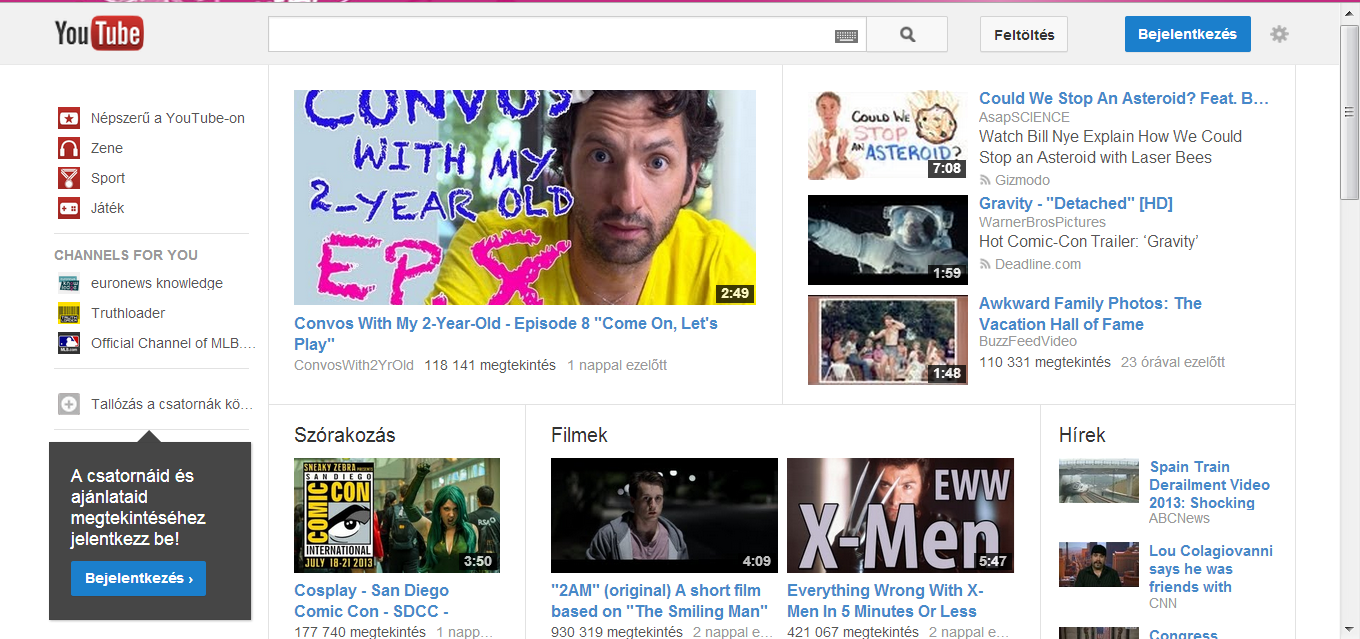Click the Feltöltés upload button
The image size is (1360, 639).
(x=1024, y=34)
